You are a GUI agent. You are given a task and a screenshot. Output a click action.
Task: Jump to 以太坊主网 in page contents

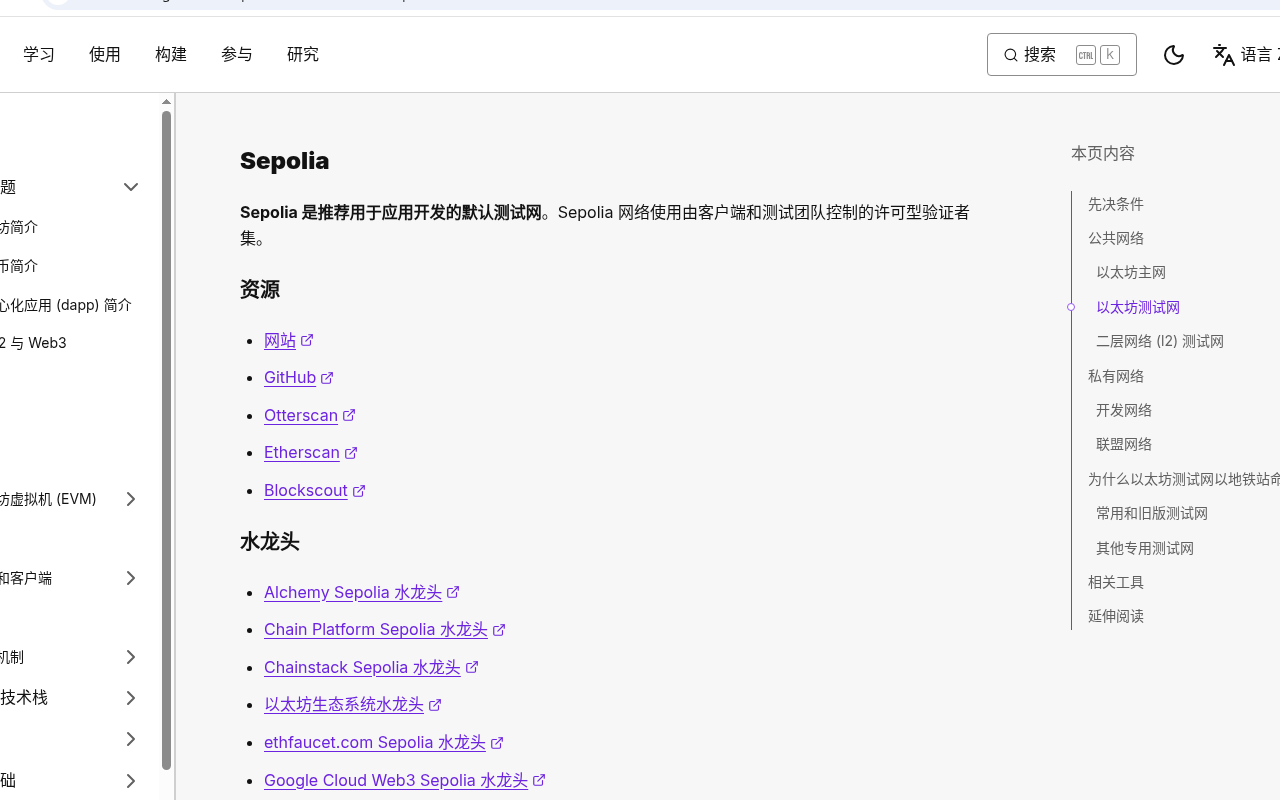(1131, 272)
